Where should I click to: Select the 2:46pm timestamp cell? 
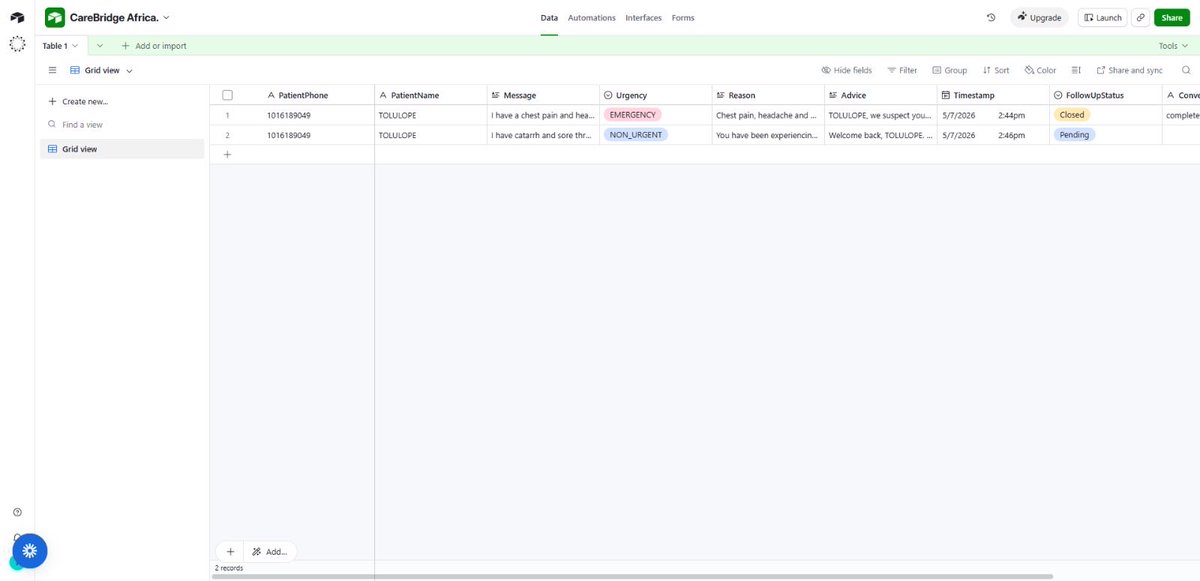point(994,135)
